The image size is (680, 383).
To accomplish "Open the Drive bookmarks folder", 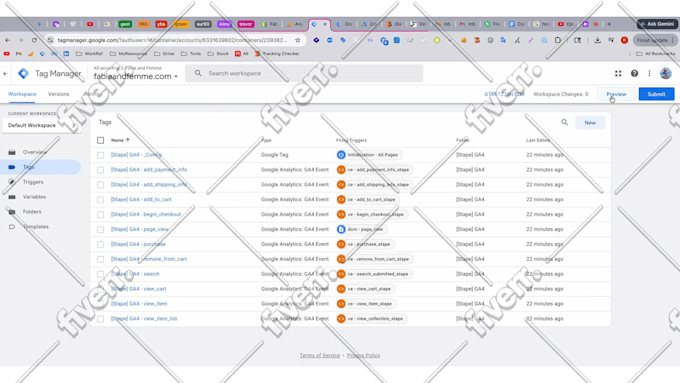I will pyautogui.click(x=164, y=54).
